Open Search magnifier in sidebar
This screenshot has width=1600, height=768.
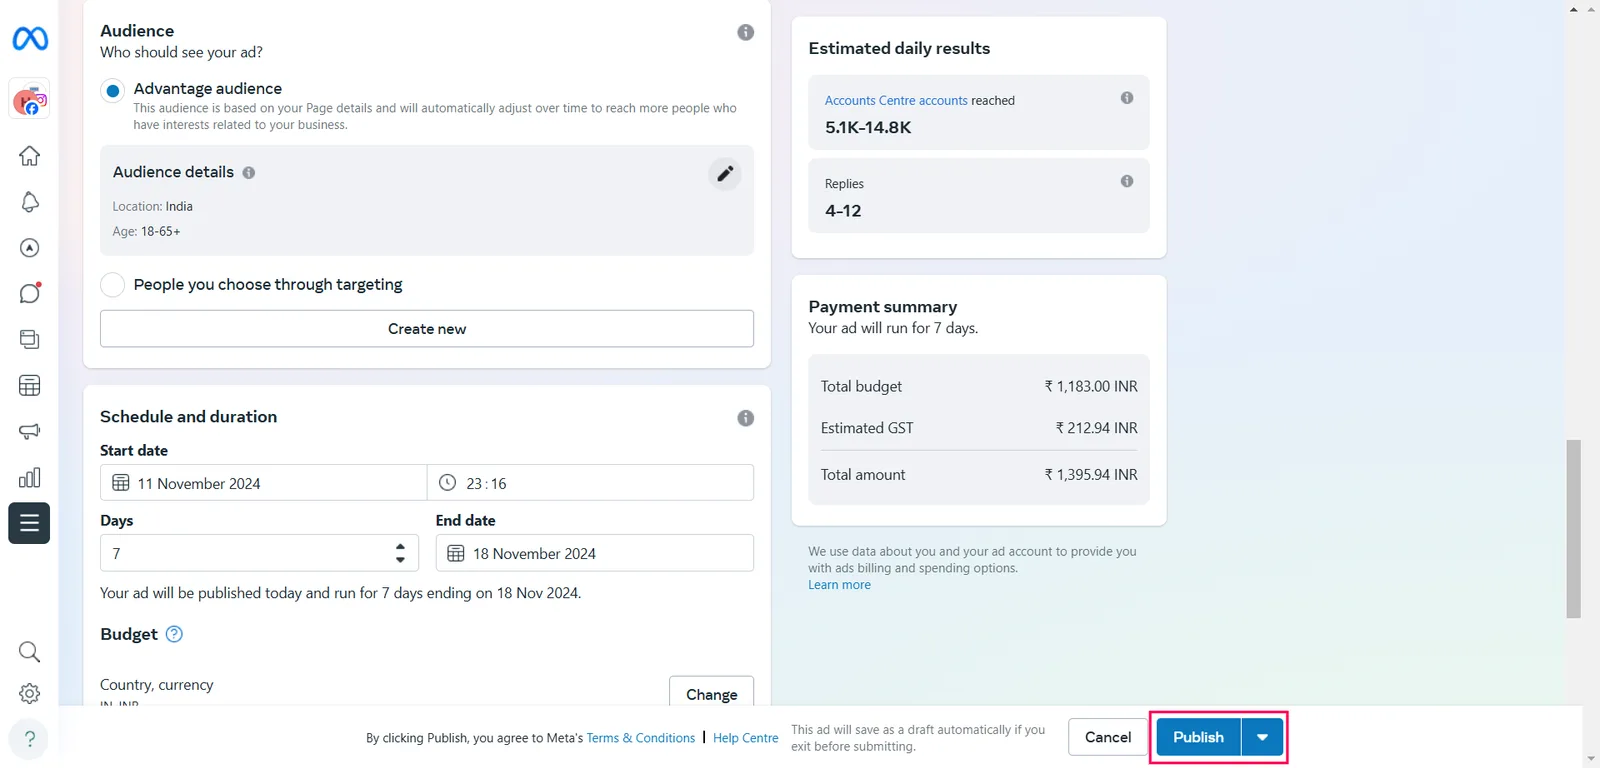pos(30,652)
